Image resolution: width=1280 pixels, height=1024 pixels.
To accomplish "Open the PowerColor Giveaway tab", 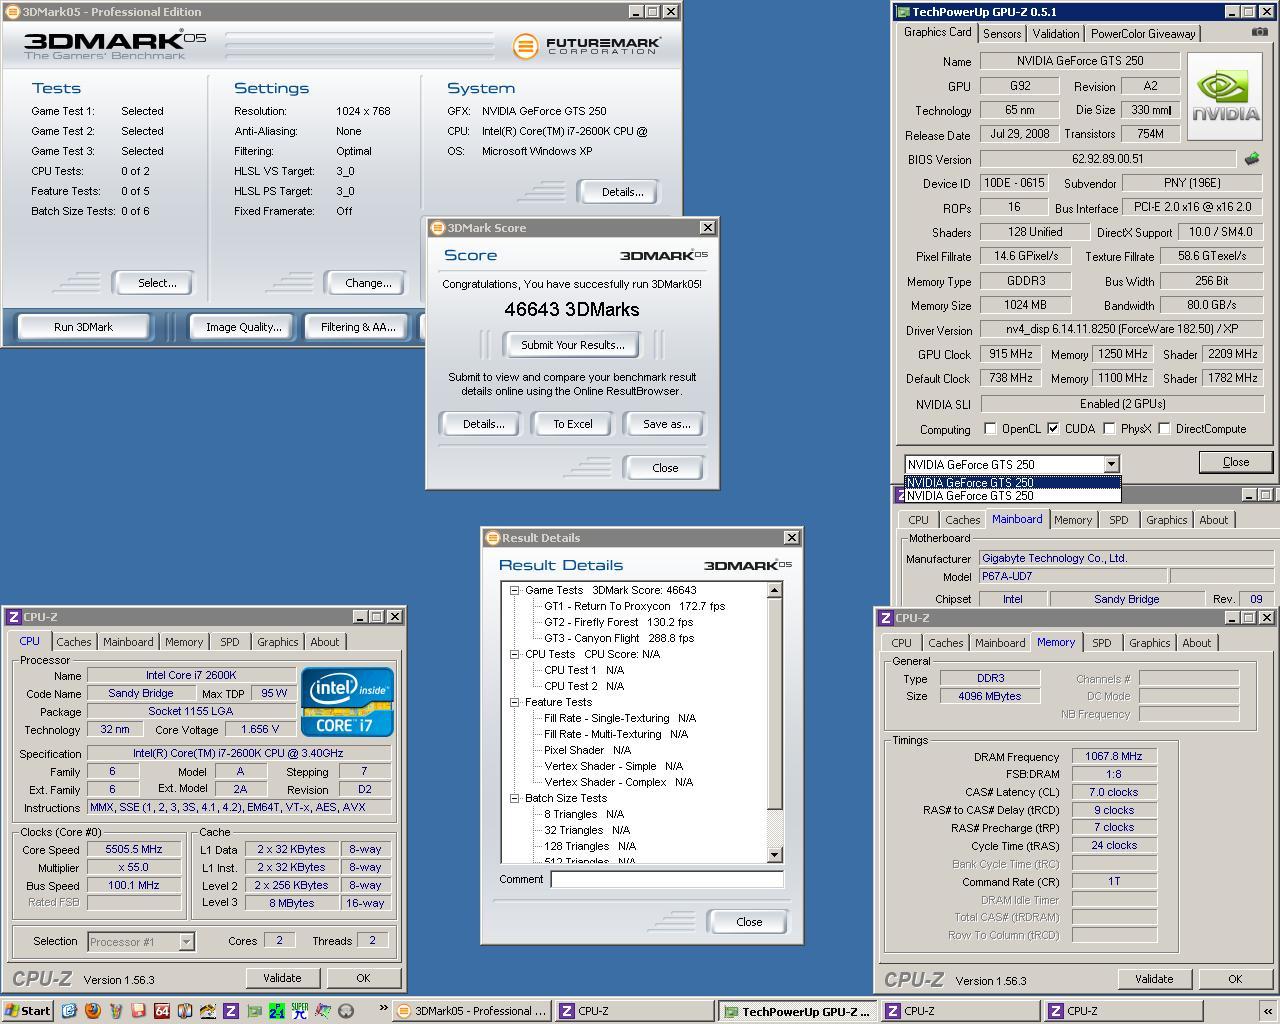I will point(1143,34).
